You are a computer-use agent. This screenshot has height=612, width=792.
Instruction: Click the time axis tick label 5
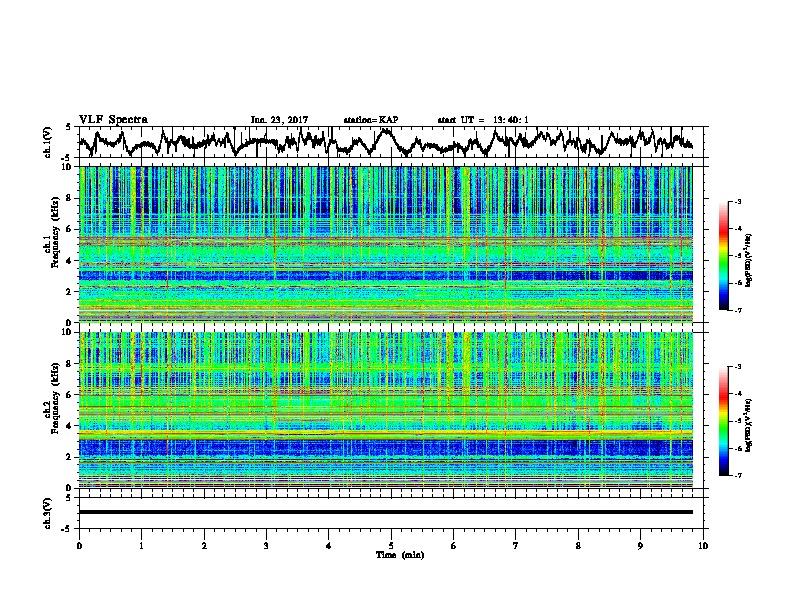(391, 546)
